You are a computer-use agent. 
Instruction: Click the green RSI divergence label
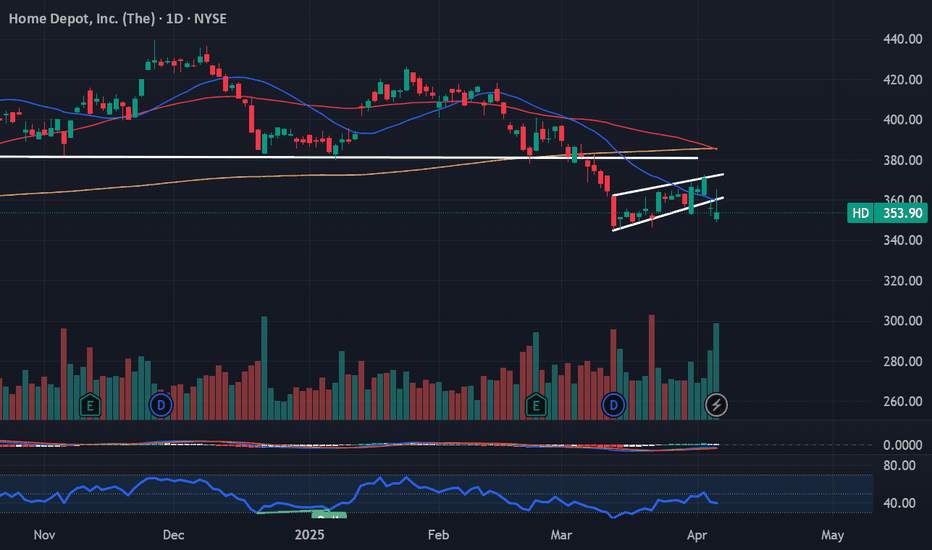point(328,514)
